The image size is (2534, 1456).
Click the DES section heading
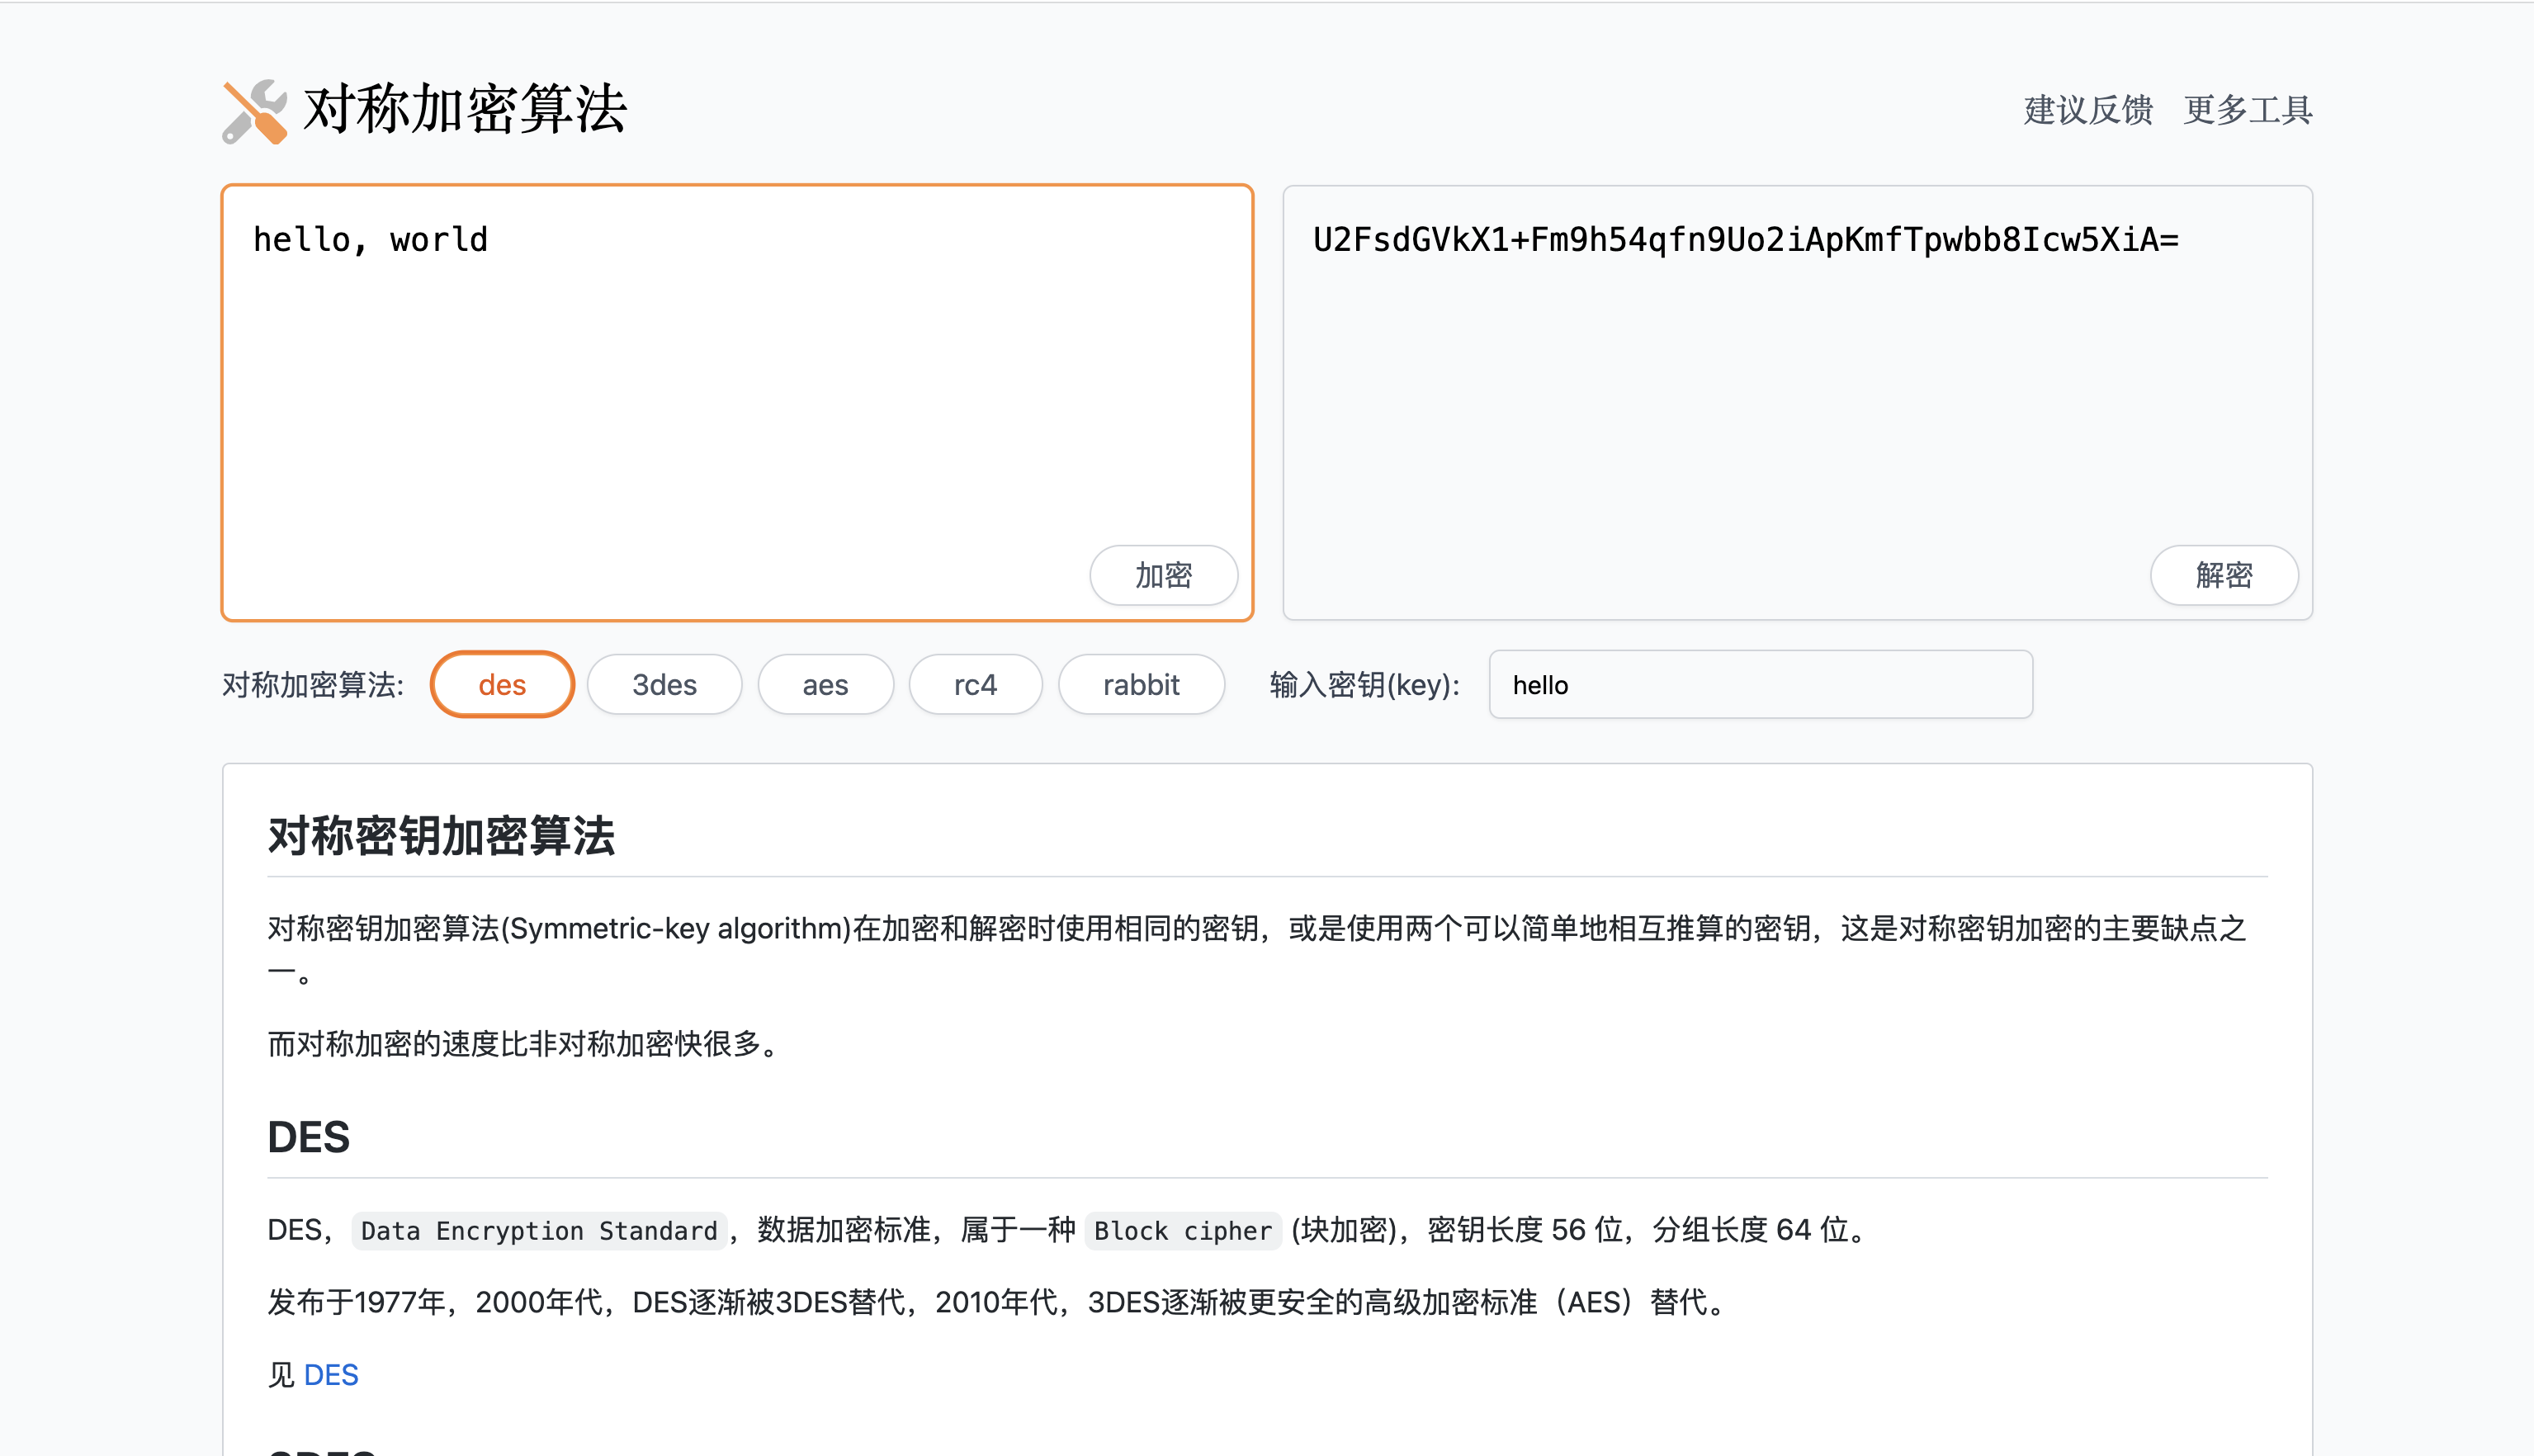[x=308, y=1138]
